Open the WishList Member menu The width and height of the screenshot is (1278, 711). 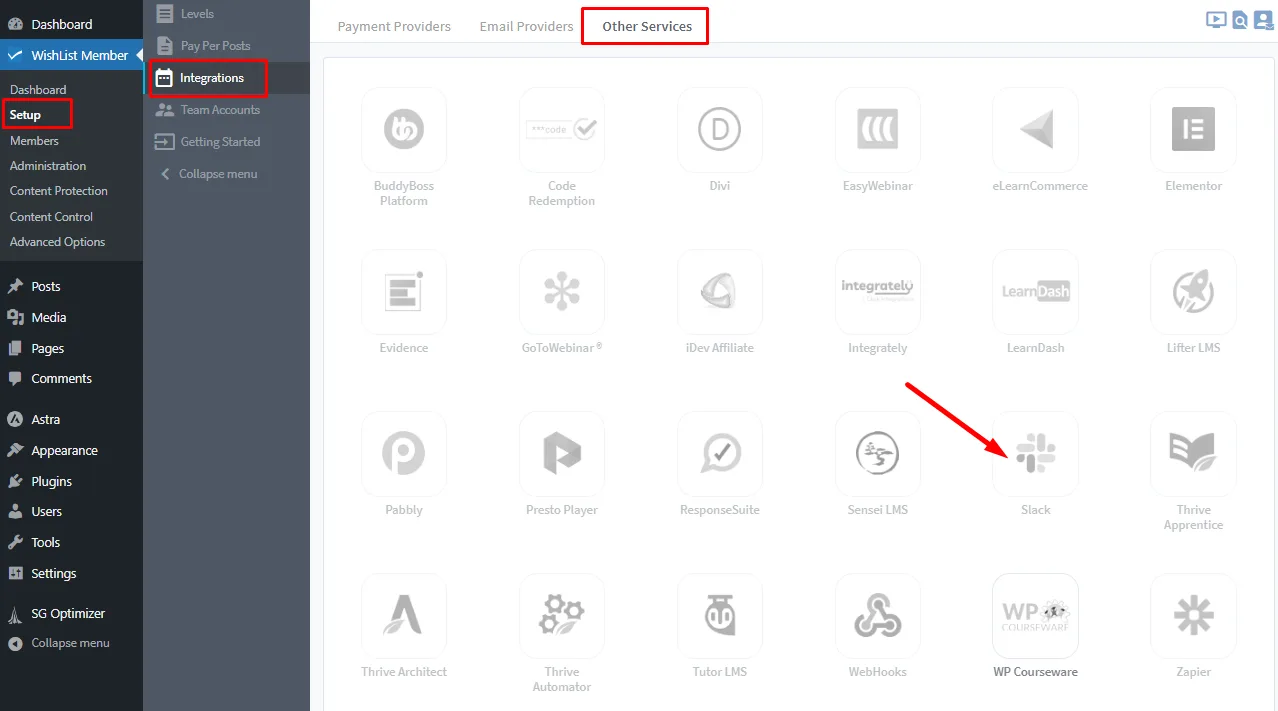coord(71,55)
